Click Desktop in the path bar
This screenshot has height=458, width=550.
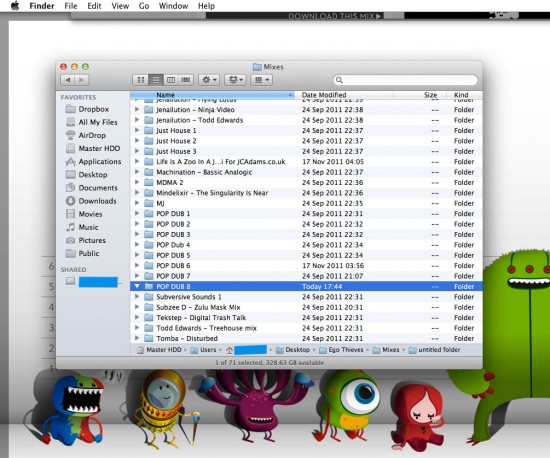coord(293,350)
